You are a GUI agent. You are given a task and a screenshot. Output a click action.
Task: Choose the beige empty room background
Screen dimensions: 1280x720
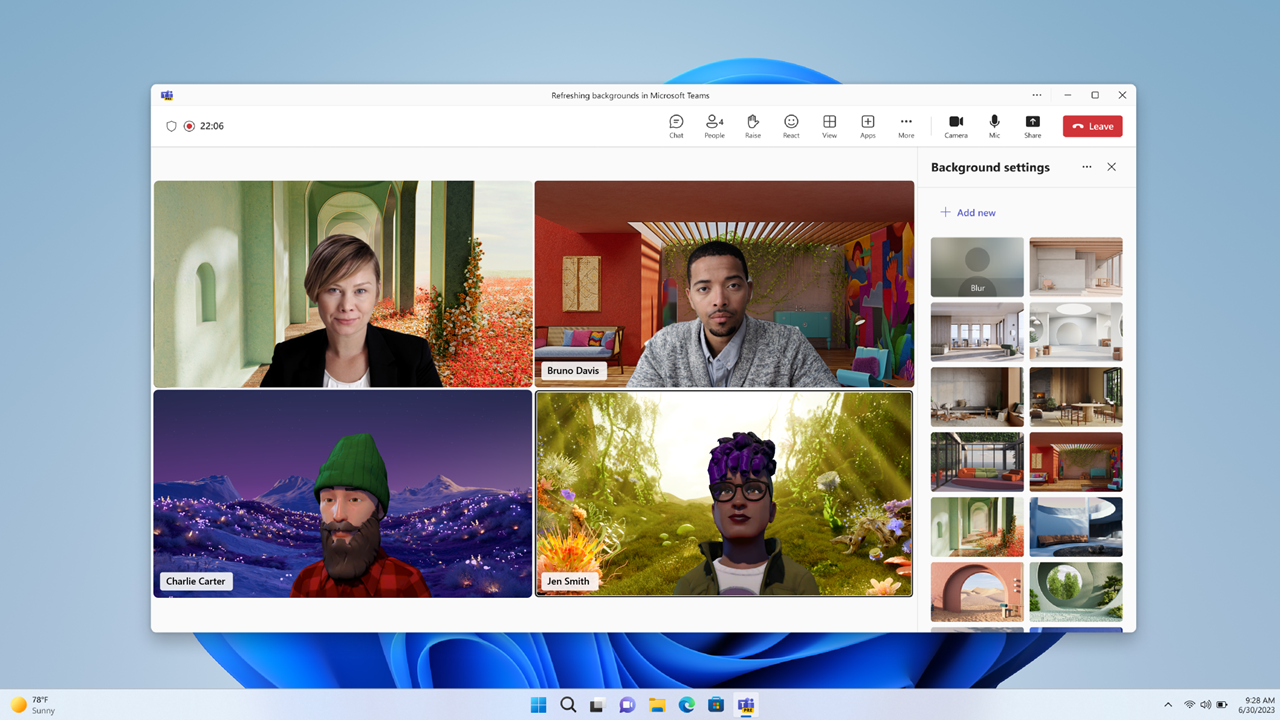point(1076,267)
